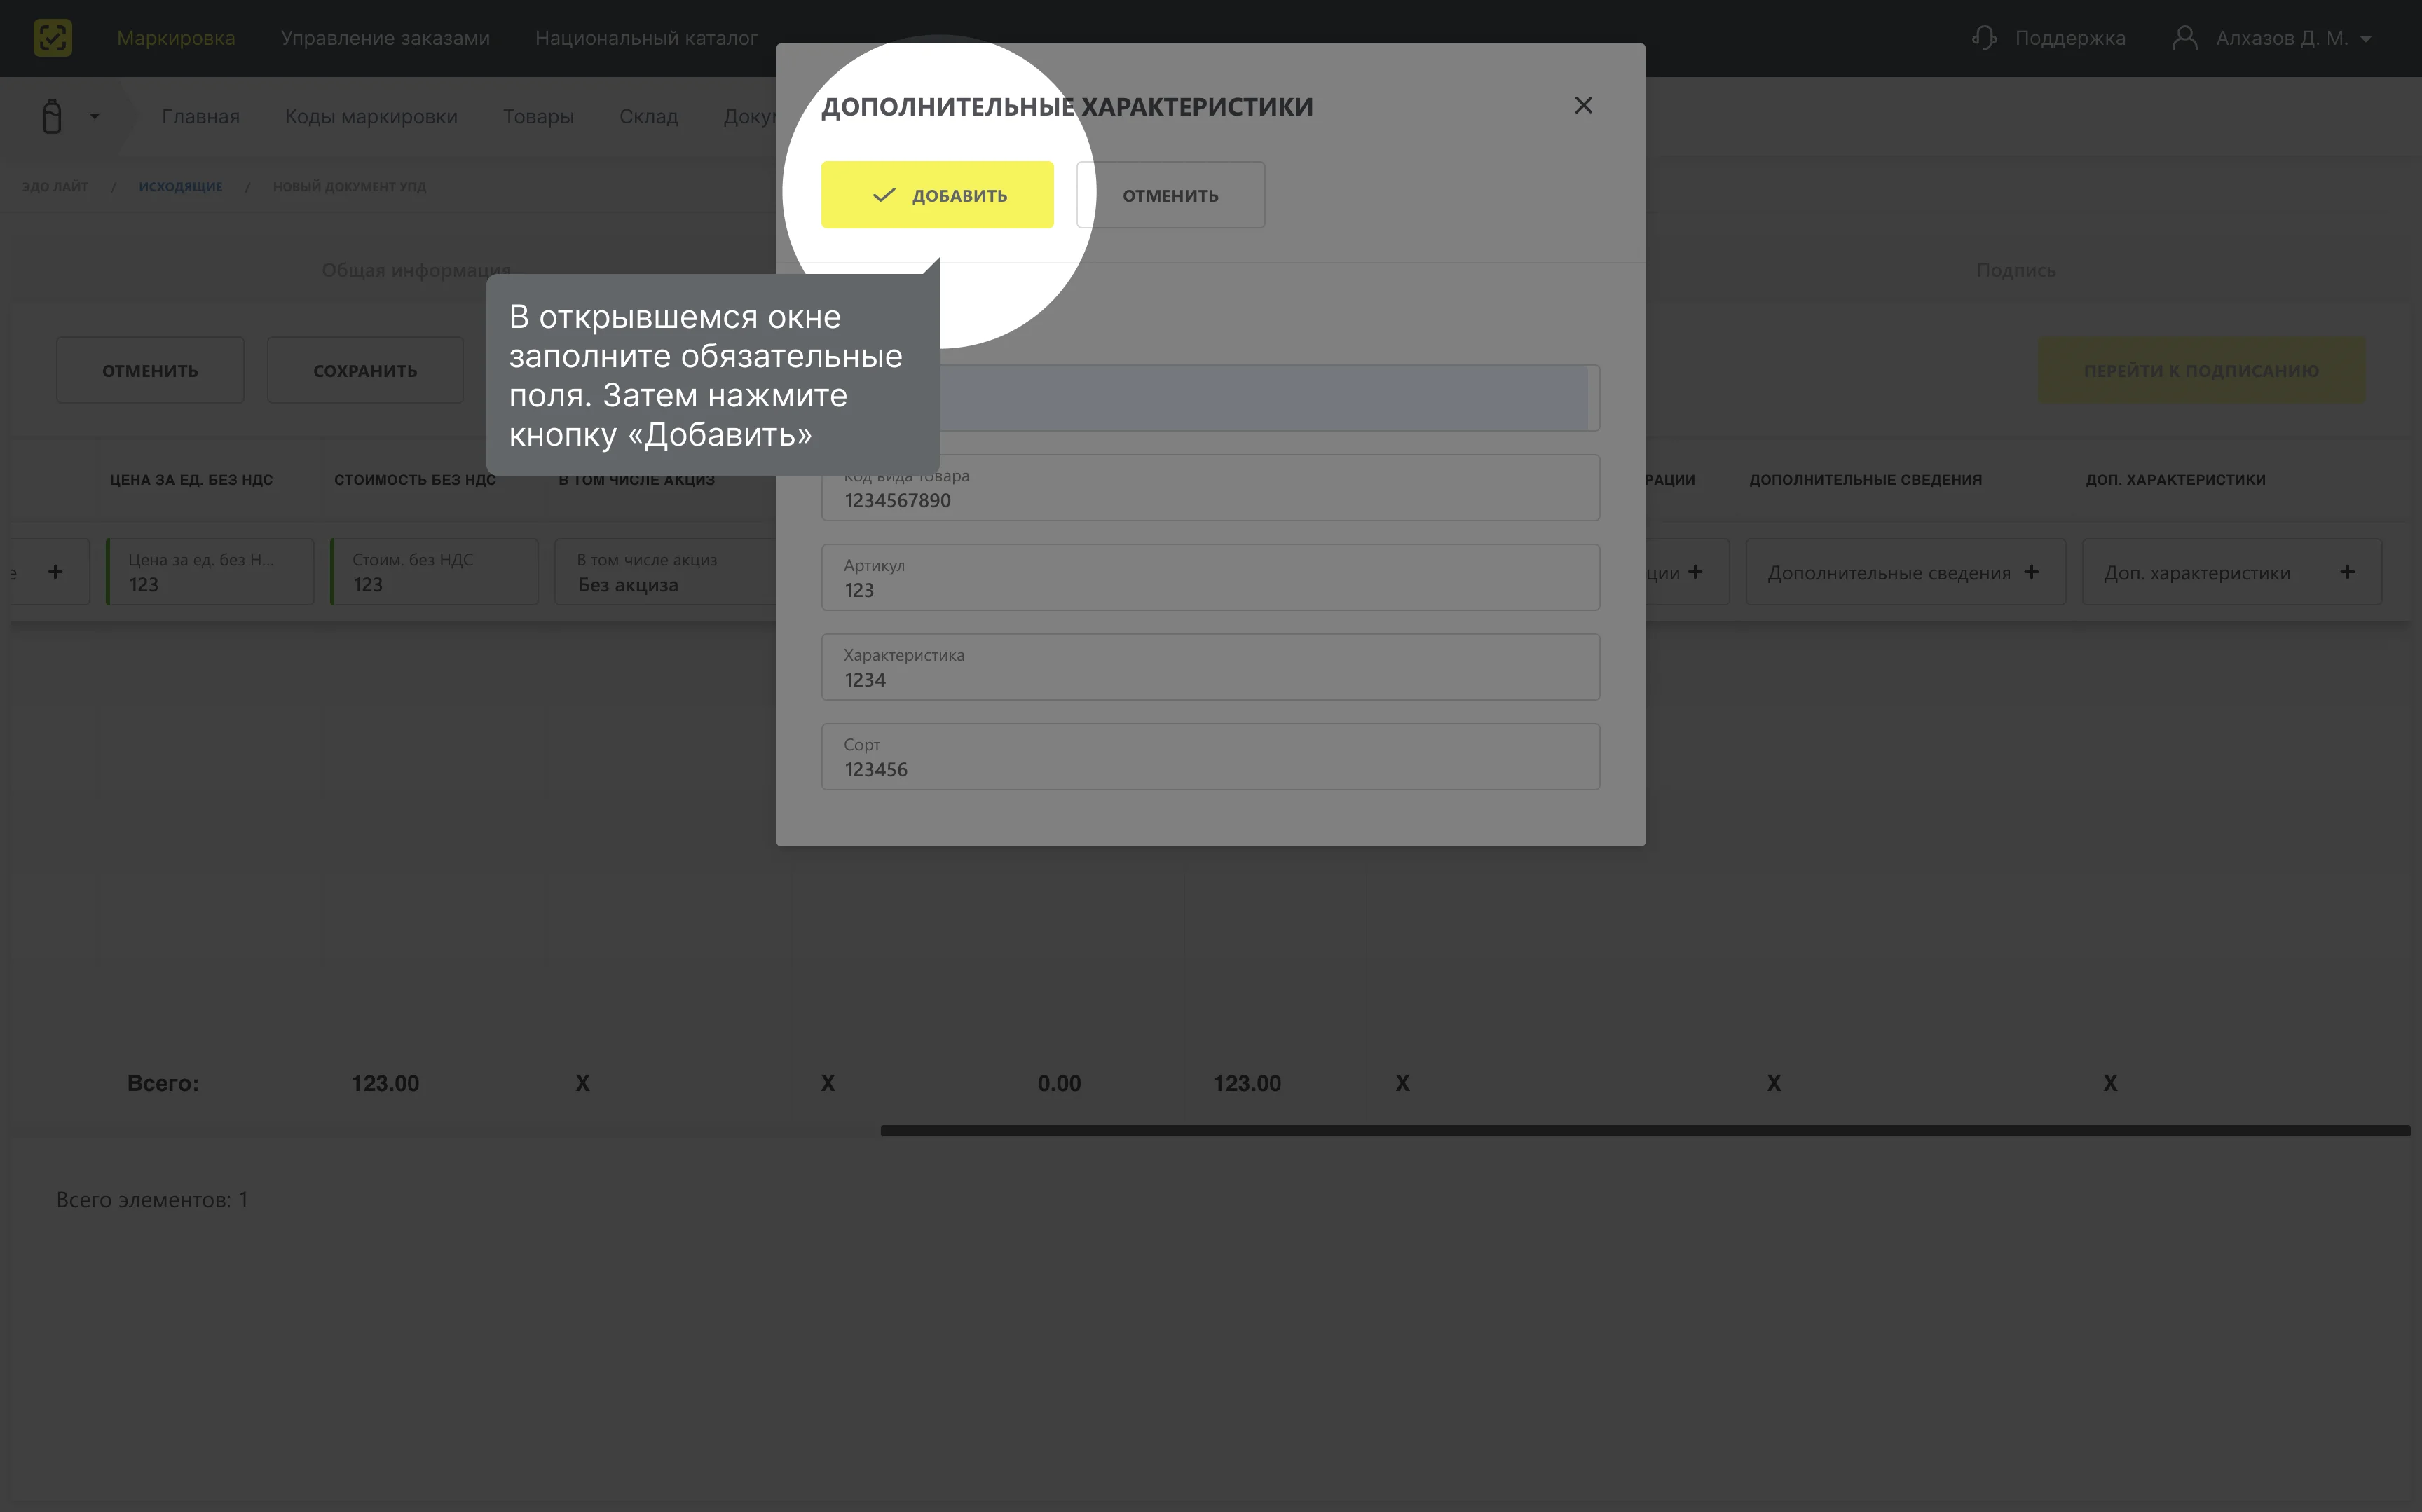Close the Дополнительные характеристики dialog
The height and width of the screenshot is (1512, 2422).
pos(1583,105)
